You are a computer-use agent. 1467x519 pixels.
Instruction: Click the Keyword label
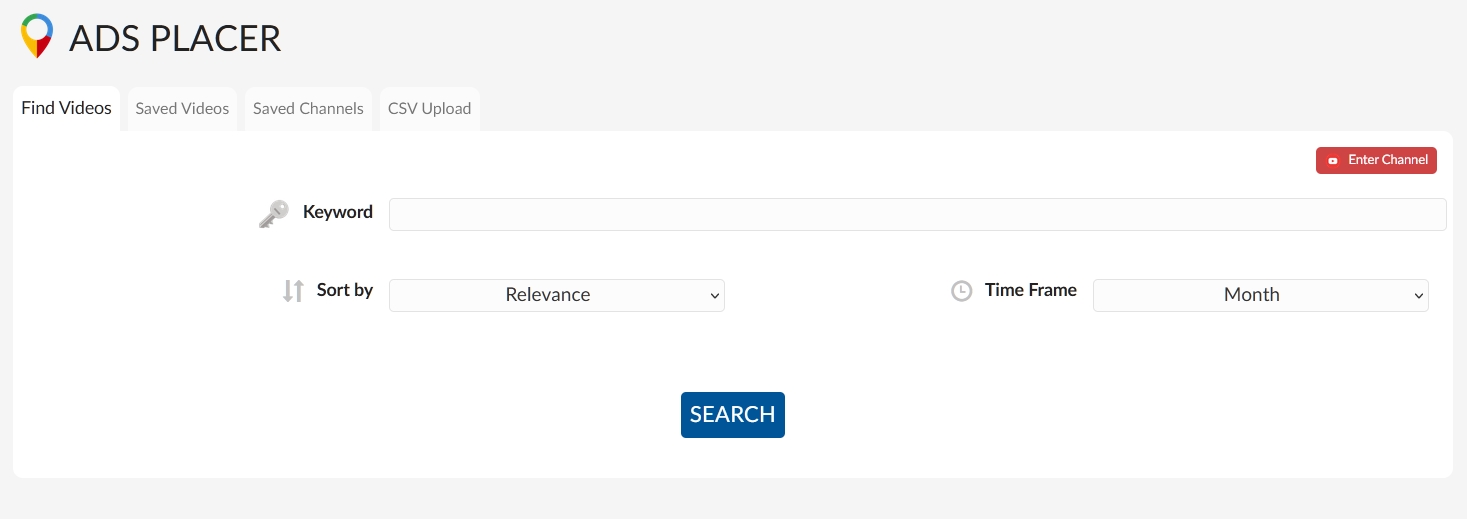pos(338,212)
